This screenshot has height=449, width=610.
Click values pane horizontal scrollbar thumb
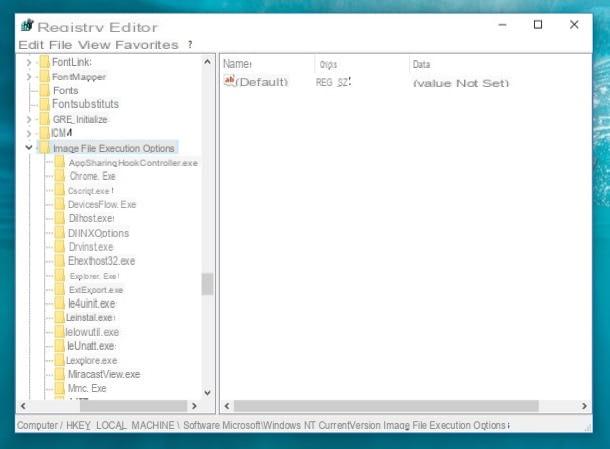click(x=386, y=406)
